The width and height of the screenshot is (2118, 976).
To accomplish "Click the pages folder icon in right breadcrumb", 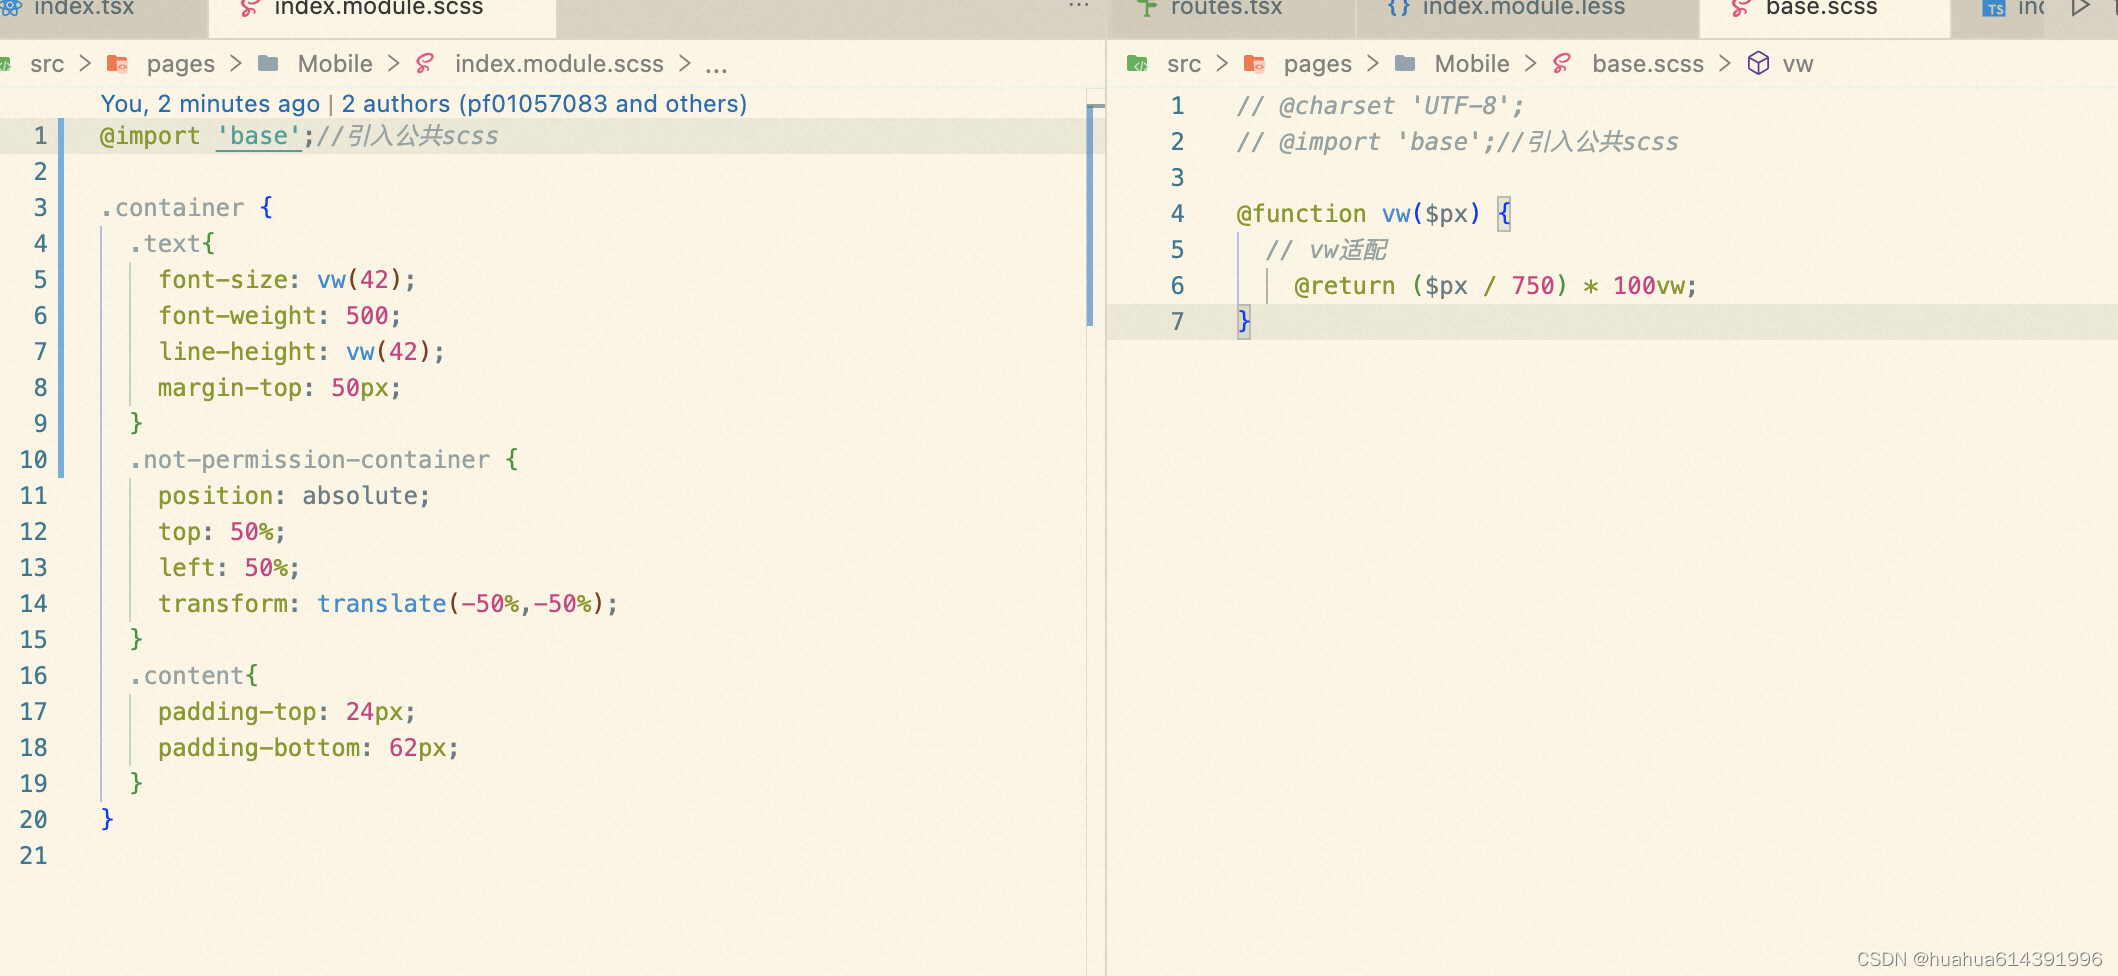I will click(1255, 64).
